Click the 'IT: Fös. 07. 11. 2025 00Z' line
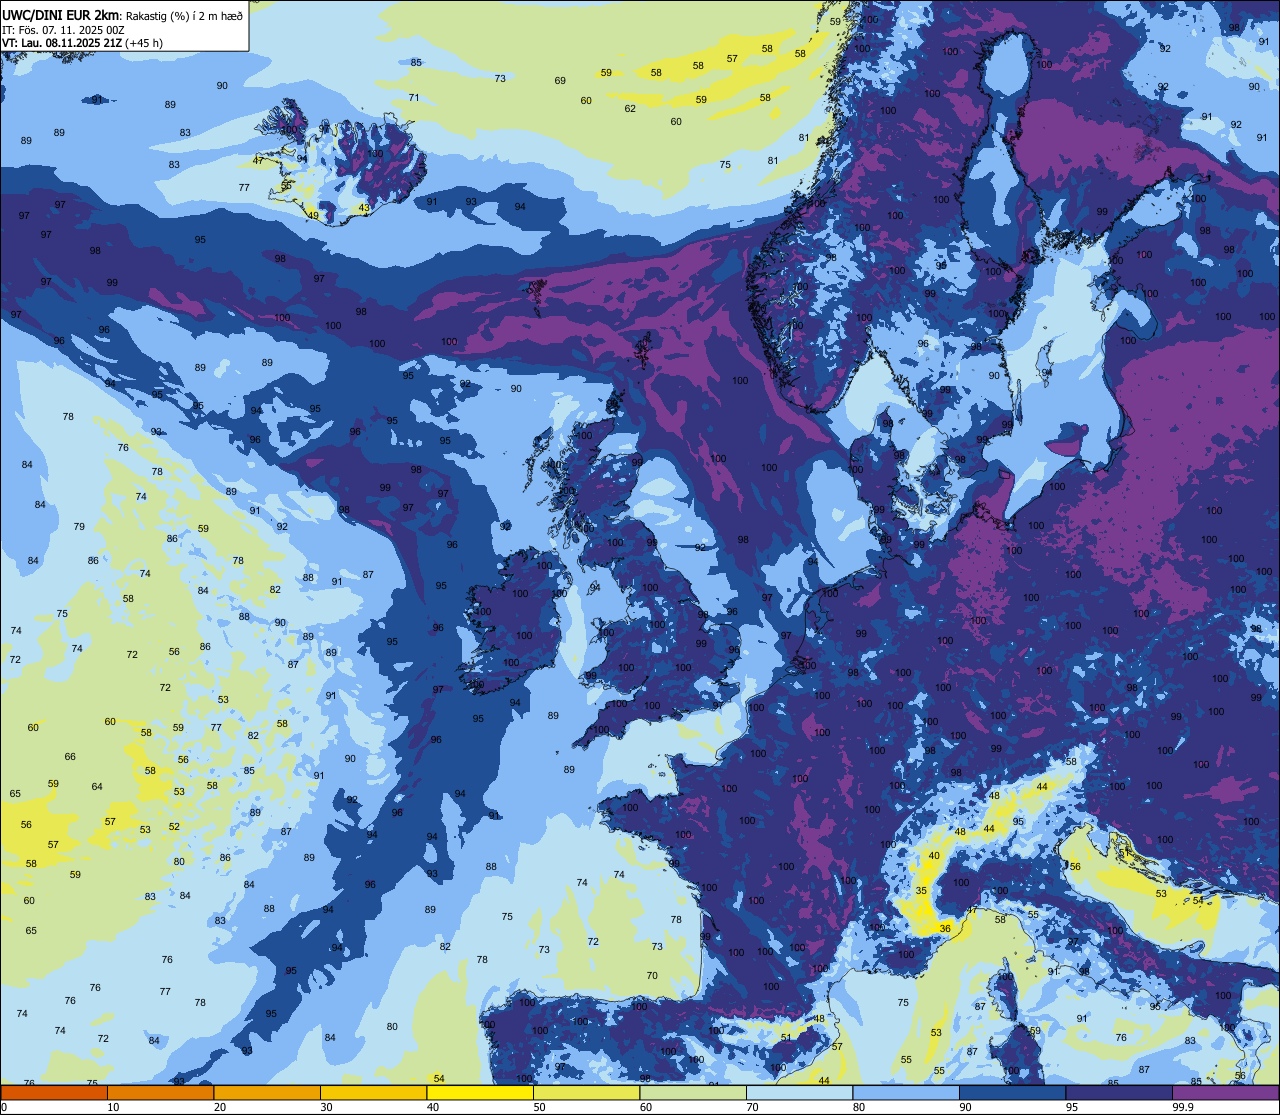 click(64, 30)
